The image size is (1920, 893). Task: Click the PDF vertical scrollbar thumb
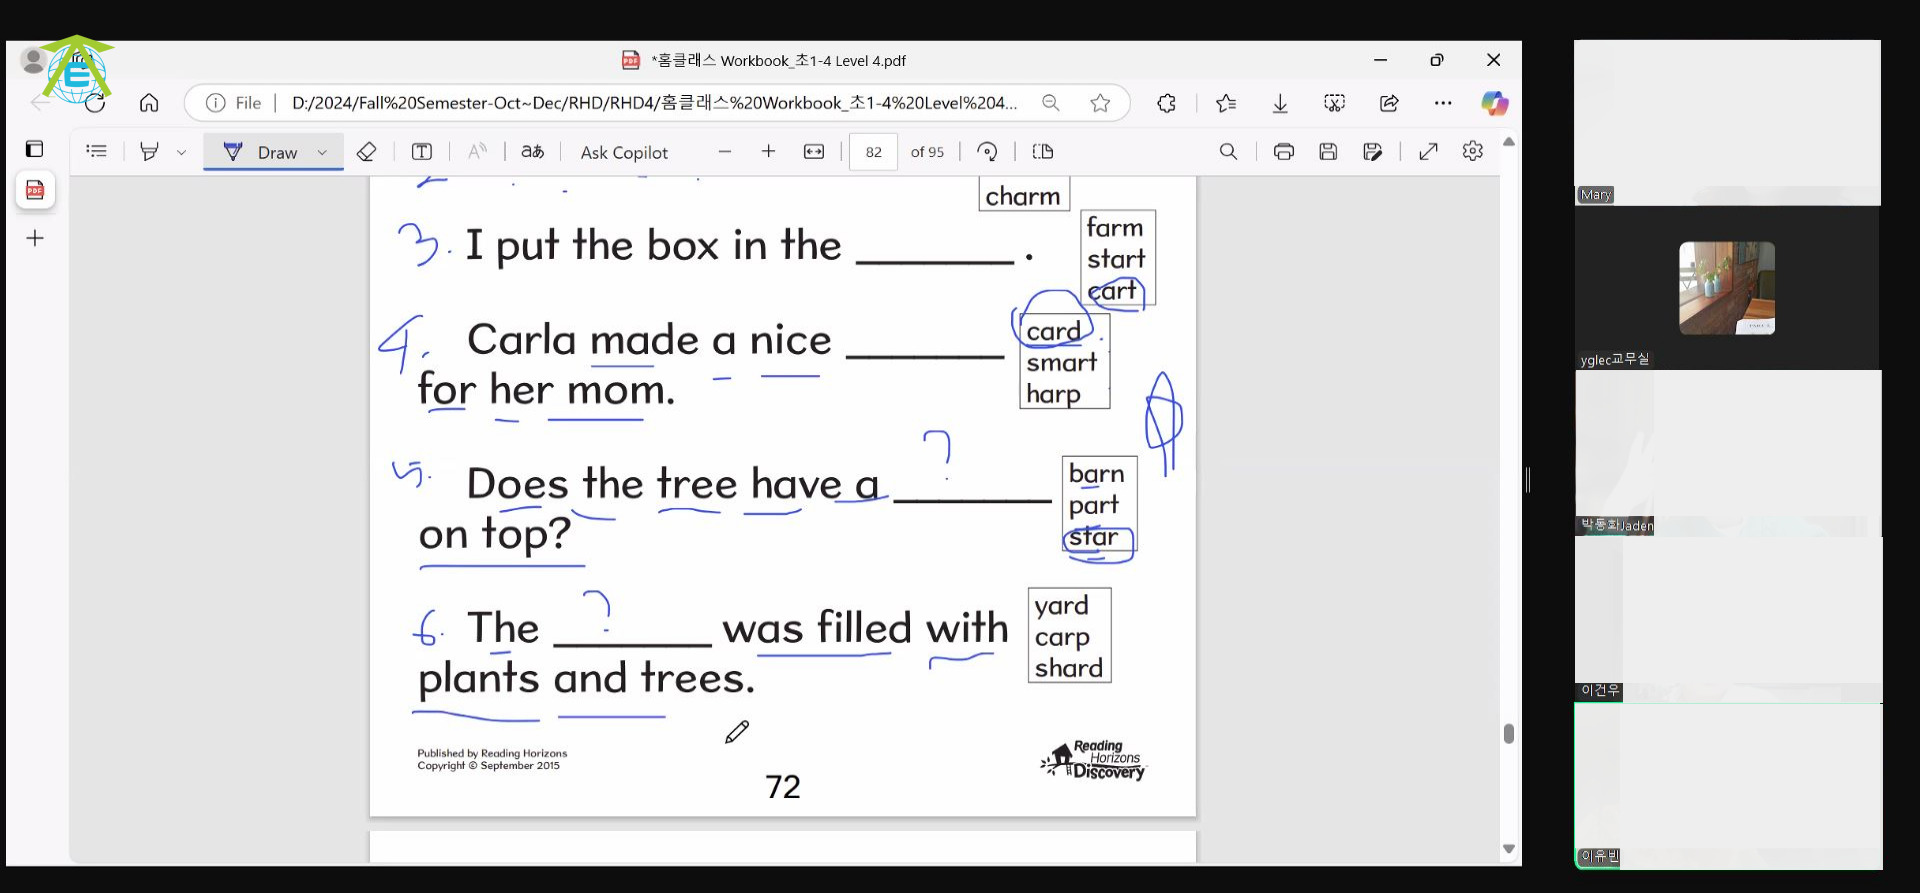(1509, 734)
